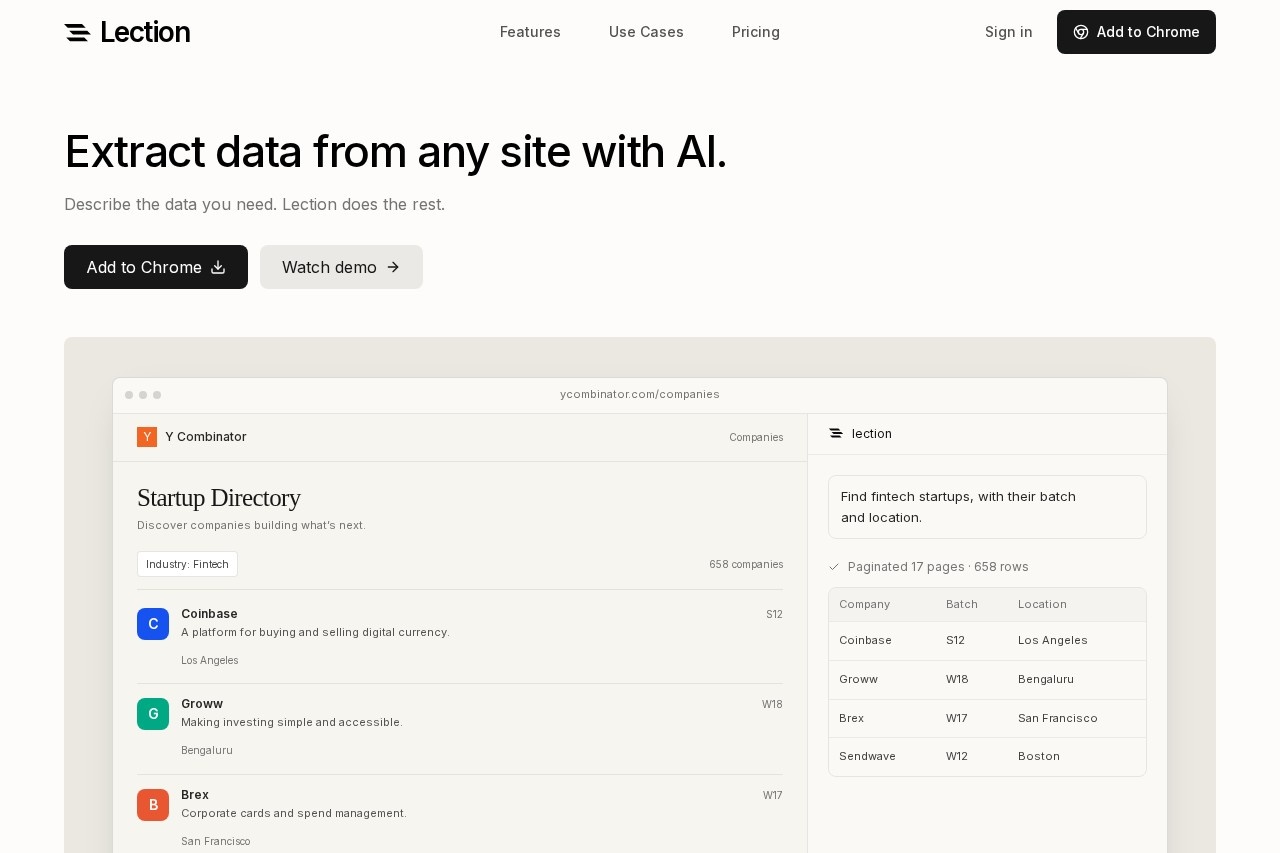The image size is (1280, 853).
Task: Select the Groww name in the directory list
Action: tap(202, 704)
